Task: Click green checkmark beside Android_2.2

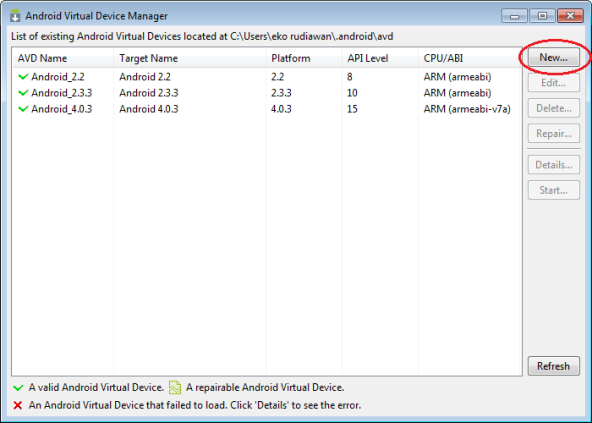Action: 23,77
